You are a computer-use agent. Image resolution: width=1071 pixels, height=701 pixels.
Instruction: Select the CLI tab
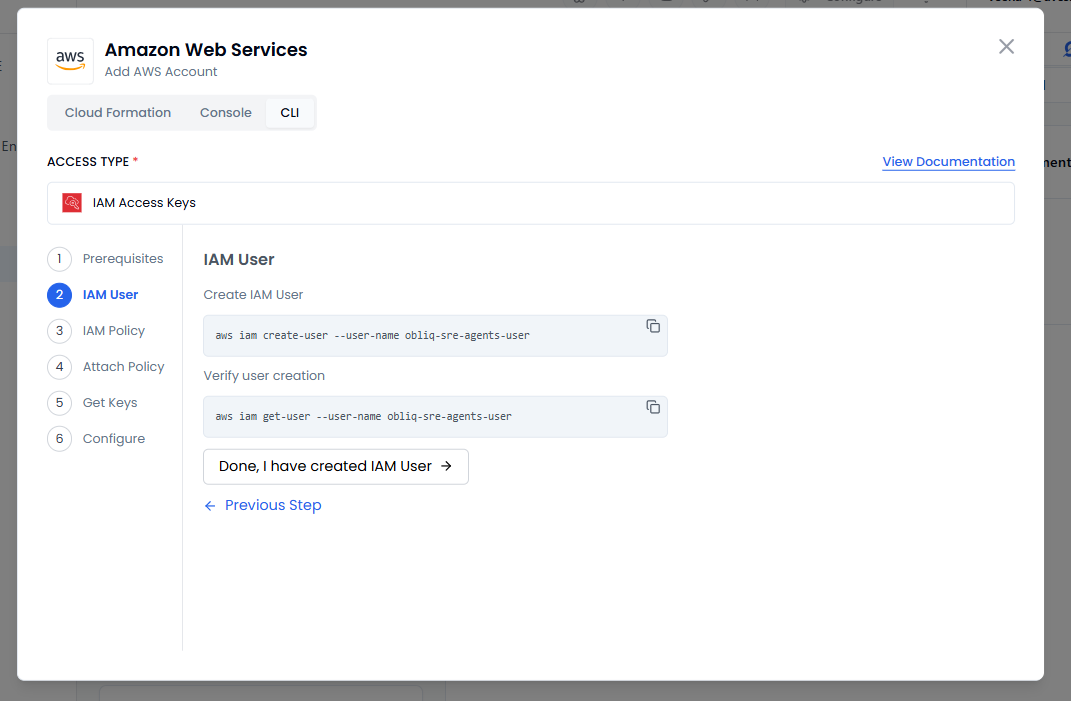289,113
